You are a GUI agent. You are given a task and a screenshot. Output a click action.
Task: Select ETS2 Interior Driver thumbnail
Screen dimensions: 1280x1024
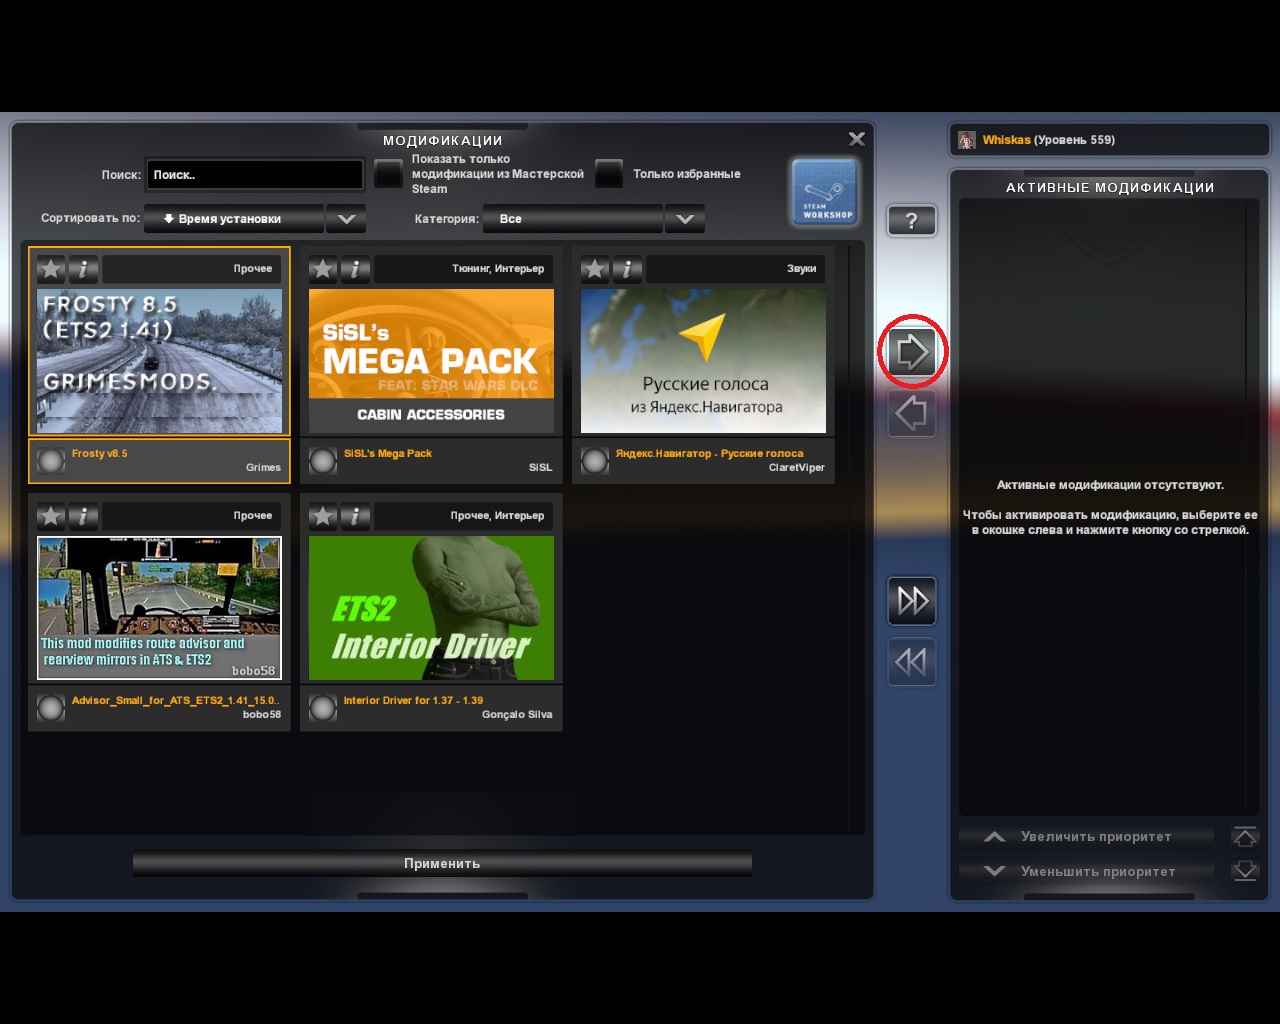click(431, 608)
